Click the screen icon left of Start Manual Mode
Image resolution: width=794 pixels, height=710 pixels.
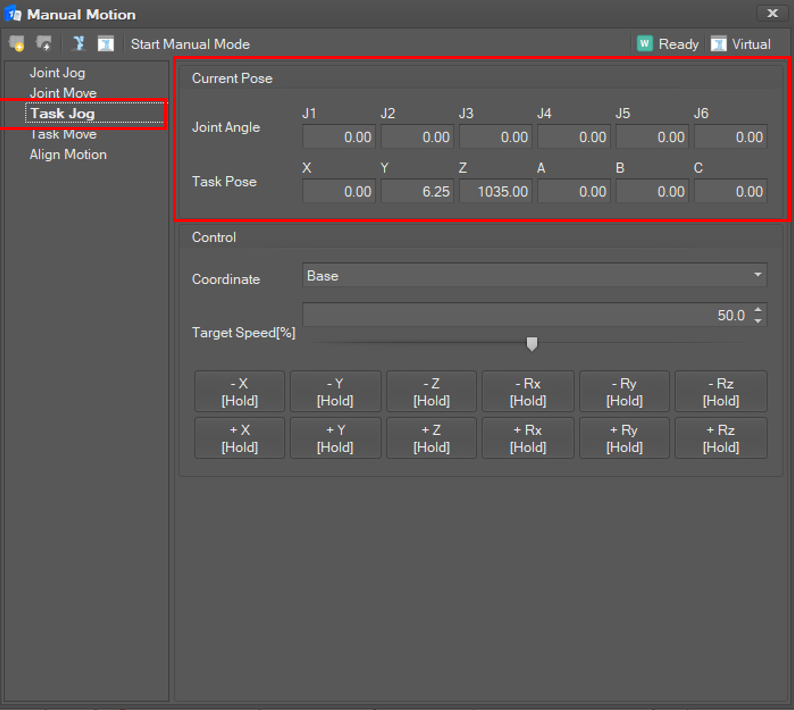[x=105, y=44]
